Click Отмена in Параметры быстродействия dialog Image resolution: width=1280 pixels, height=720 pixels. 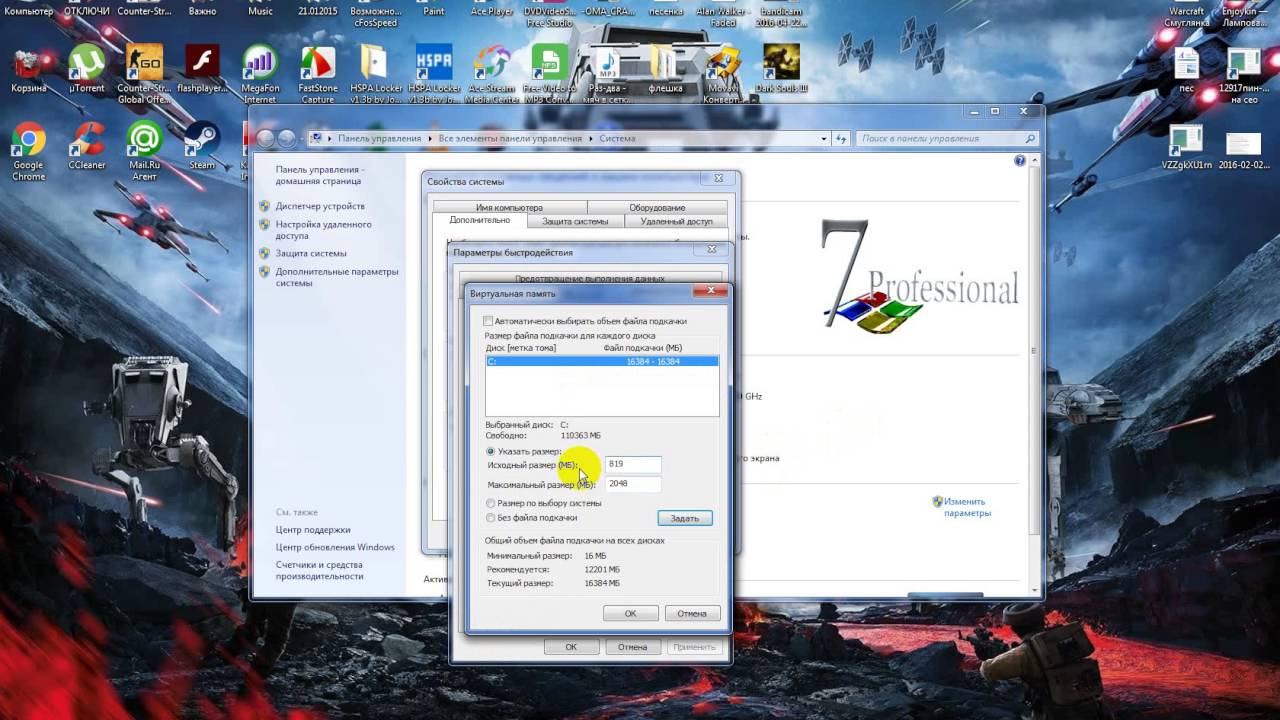click(632, 647)
